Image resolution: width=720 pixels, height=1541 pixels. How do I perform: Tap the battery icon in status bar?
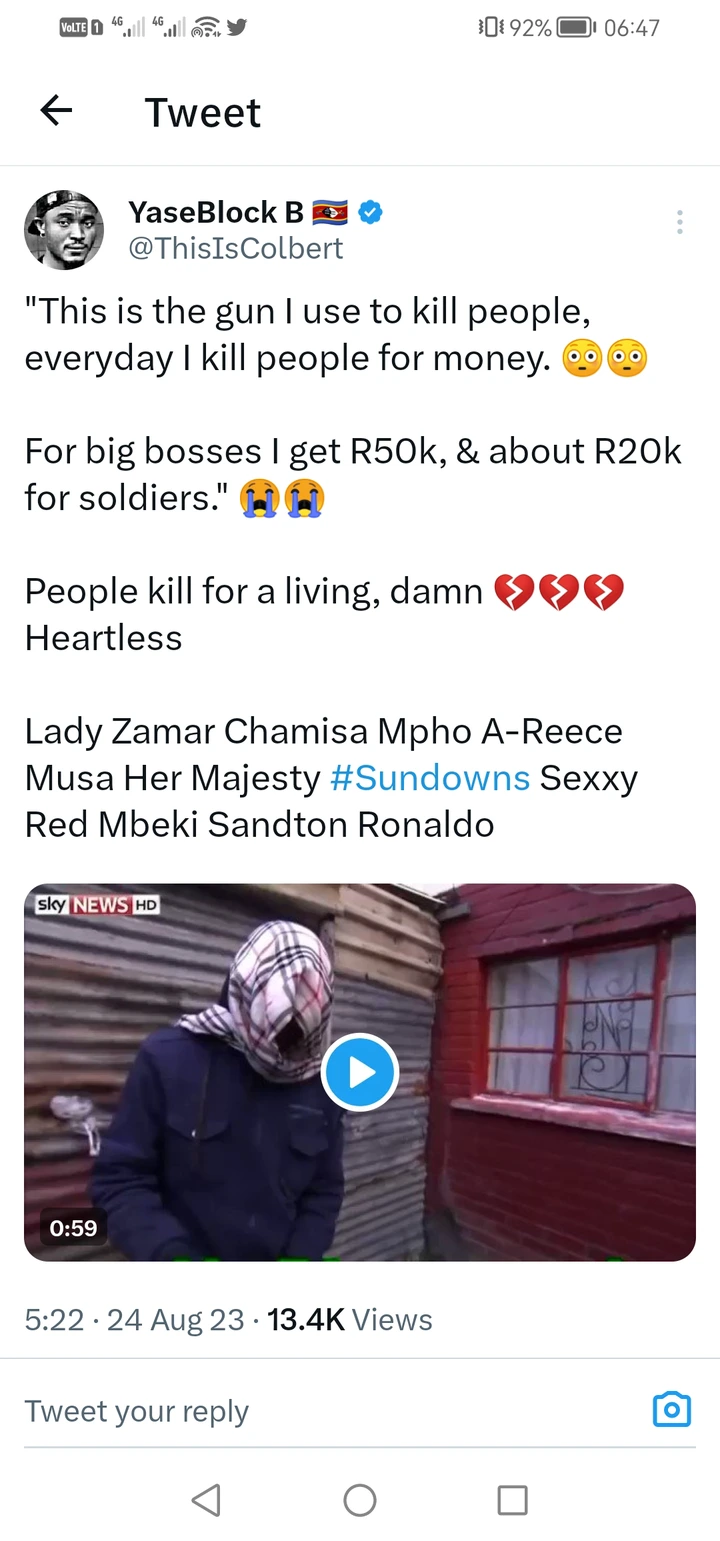pos(575,28)
